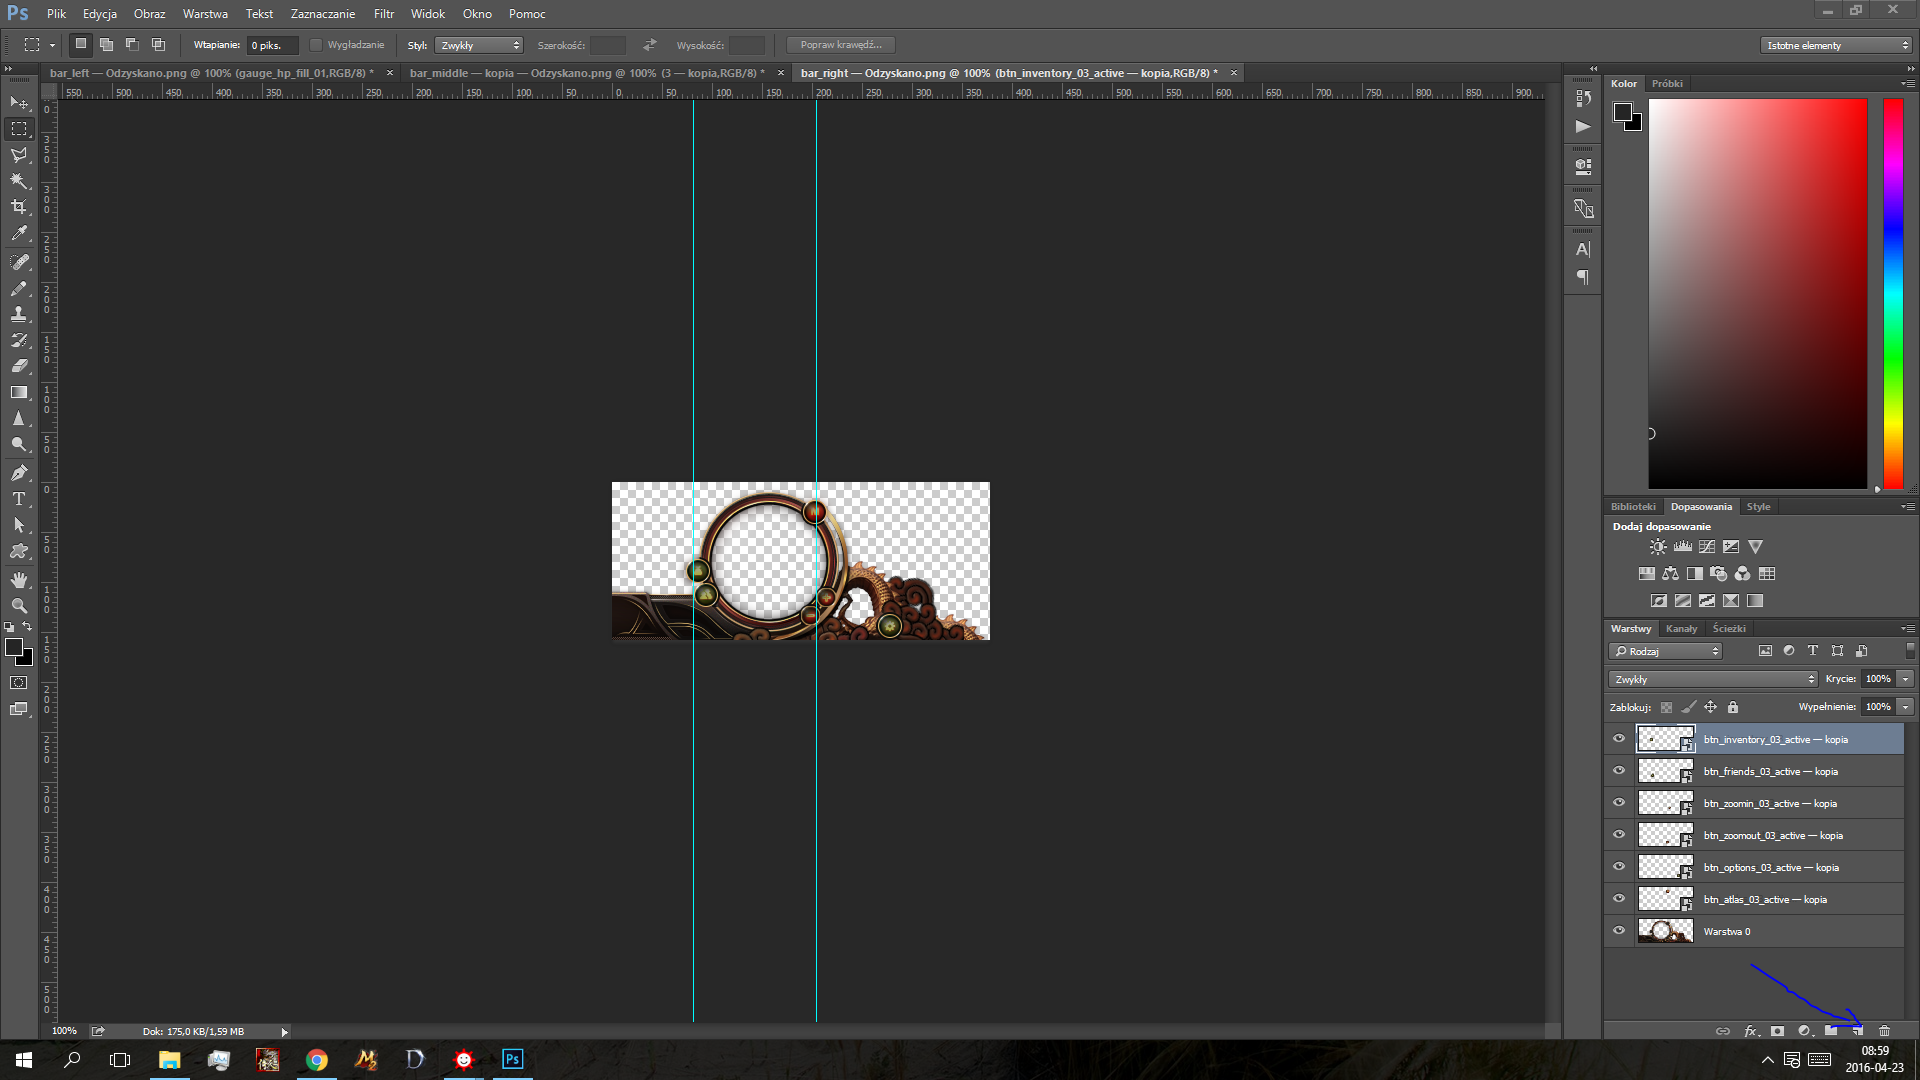The width and height of the screenshot is (1920, 1080).
Task: Hide the Warstwa 0 layer
Action: click(1619, 931)
